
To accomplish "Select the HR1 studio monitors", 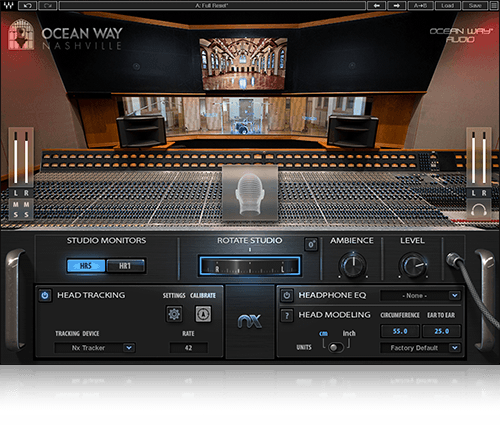I will [x=126, y=266].
